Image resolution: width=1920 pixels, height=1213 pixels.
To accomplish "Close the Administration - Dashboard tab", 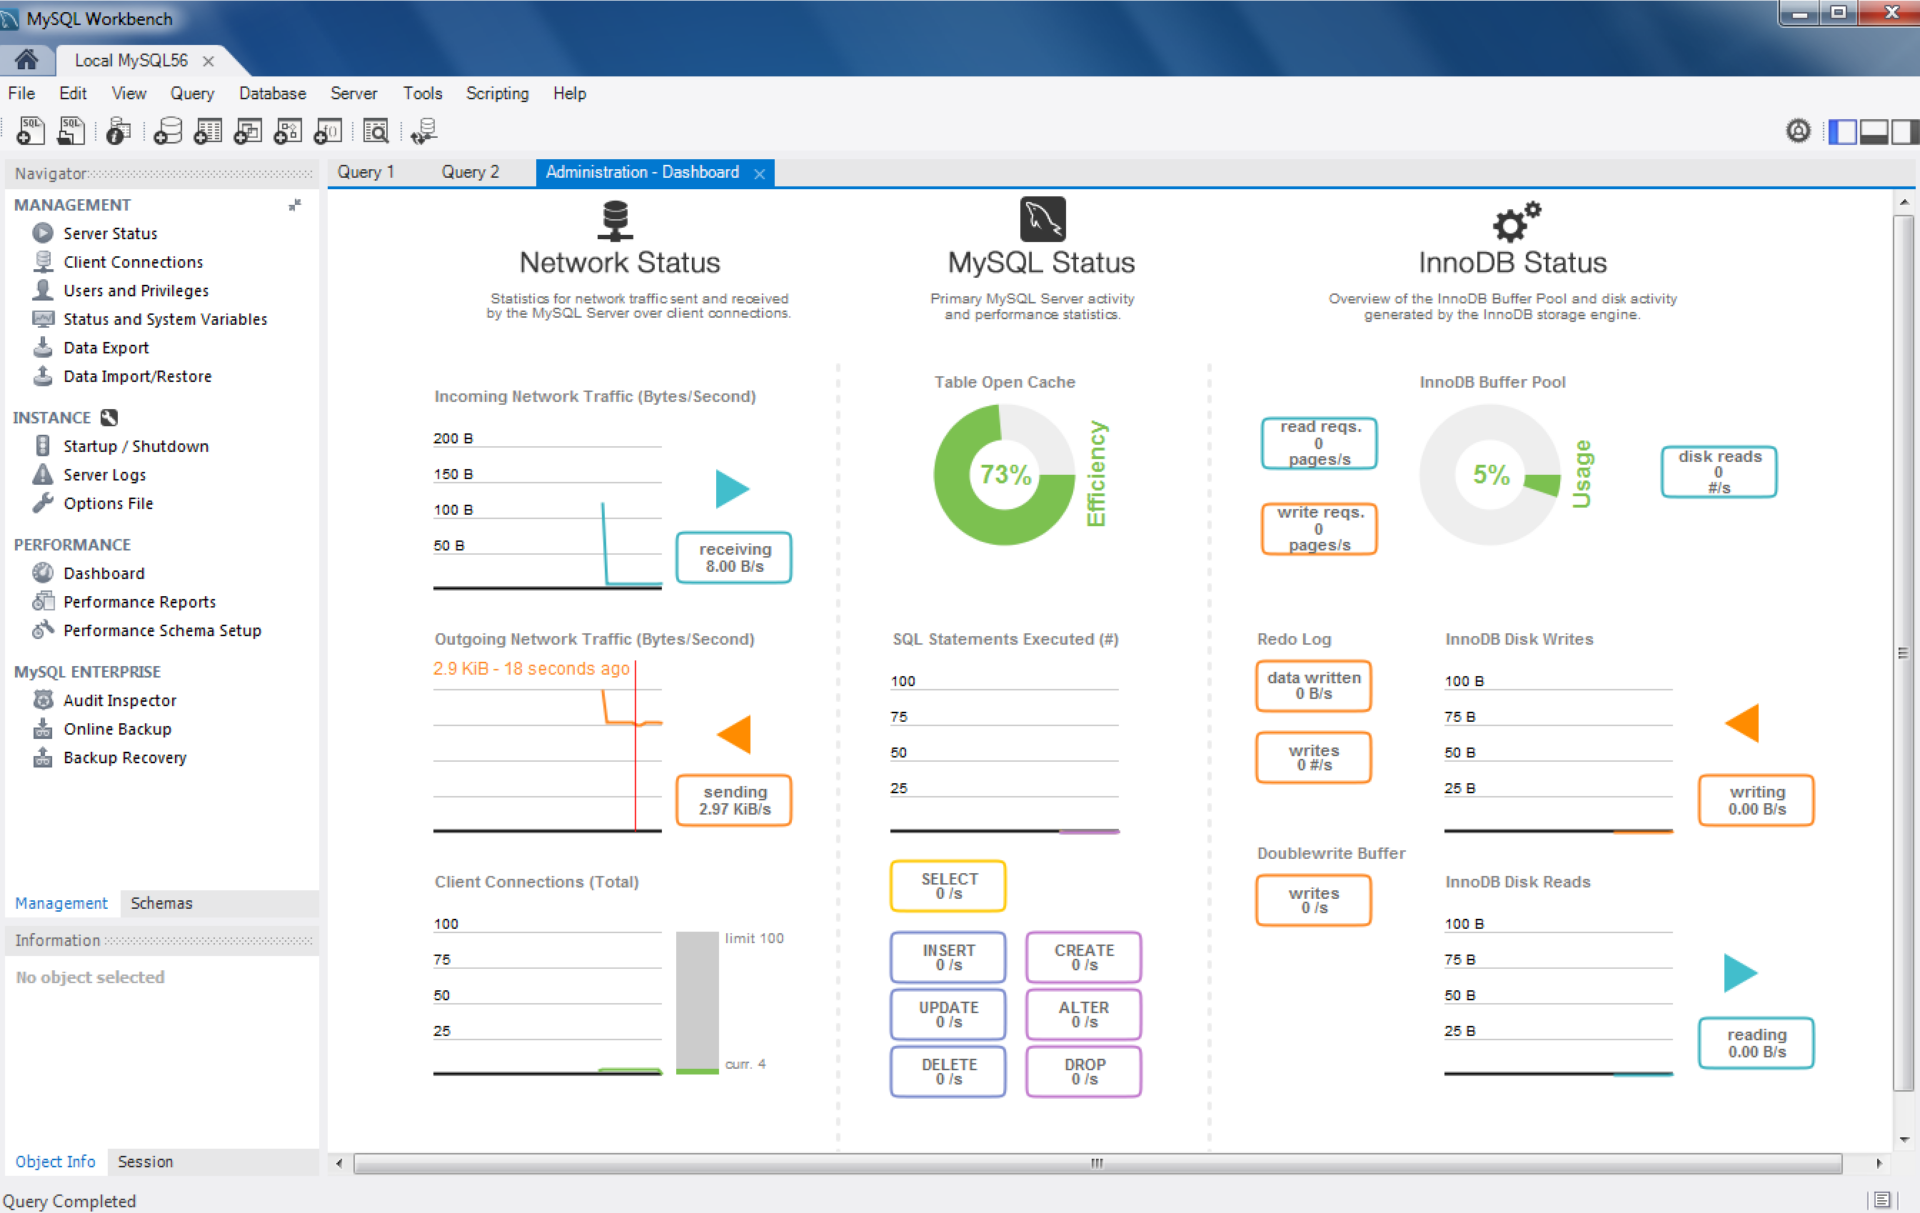I will pyautogui.click(x=760, y=173).
